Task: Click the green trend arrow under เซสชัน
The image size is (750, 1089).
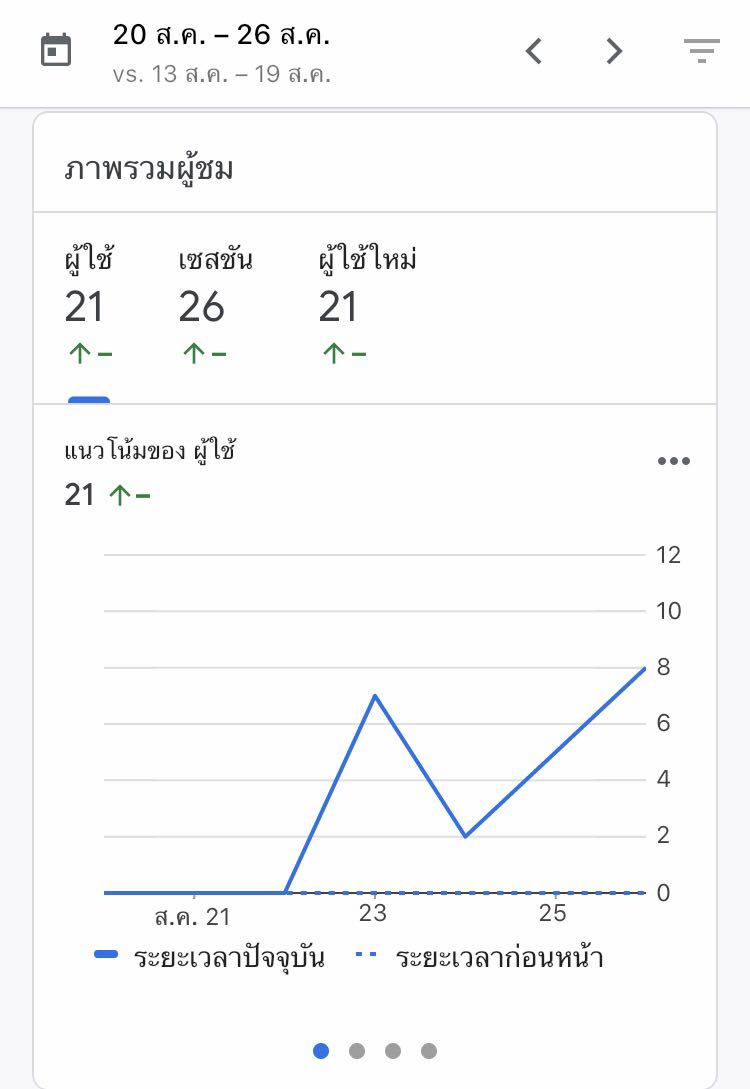Action: [193, 353]
